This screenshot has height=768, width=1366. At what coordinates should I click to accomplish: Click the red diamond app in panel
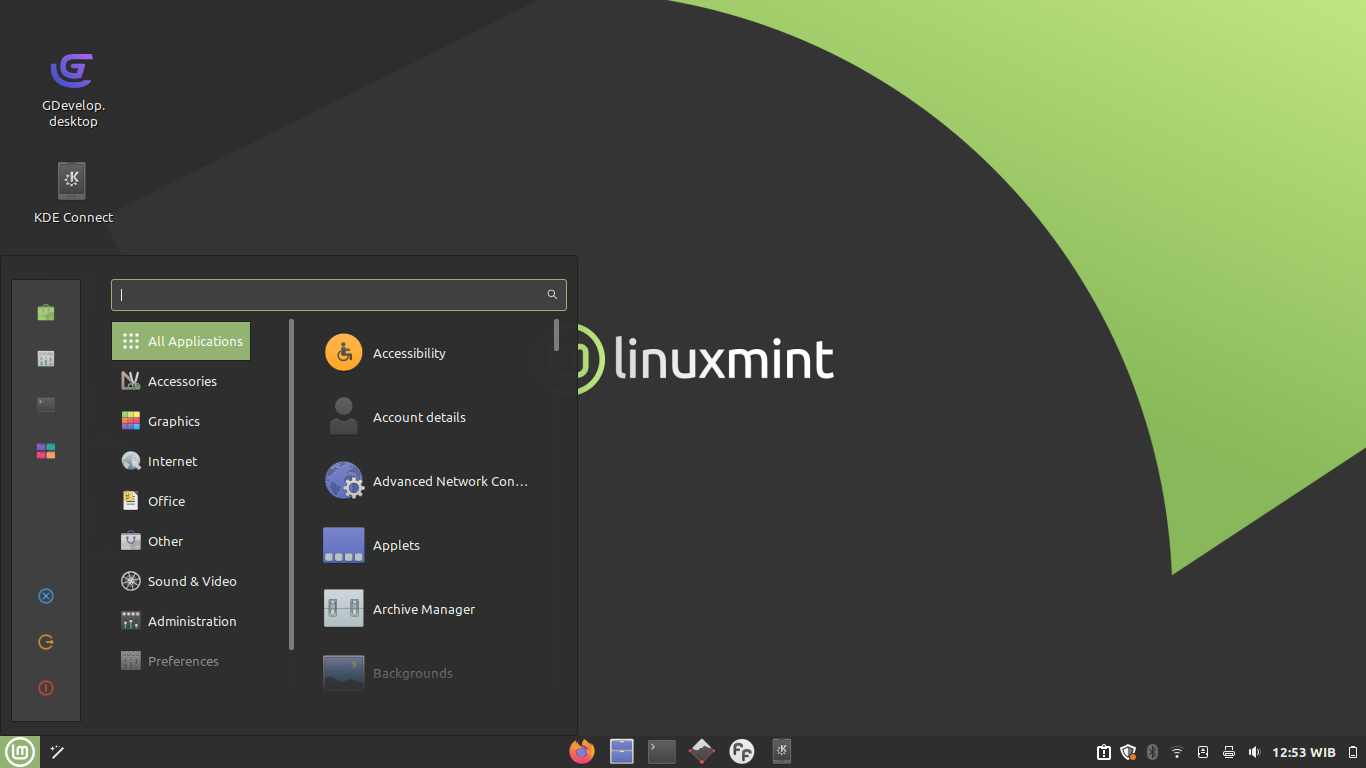[x=702, y=752]
